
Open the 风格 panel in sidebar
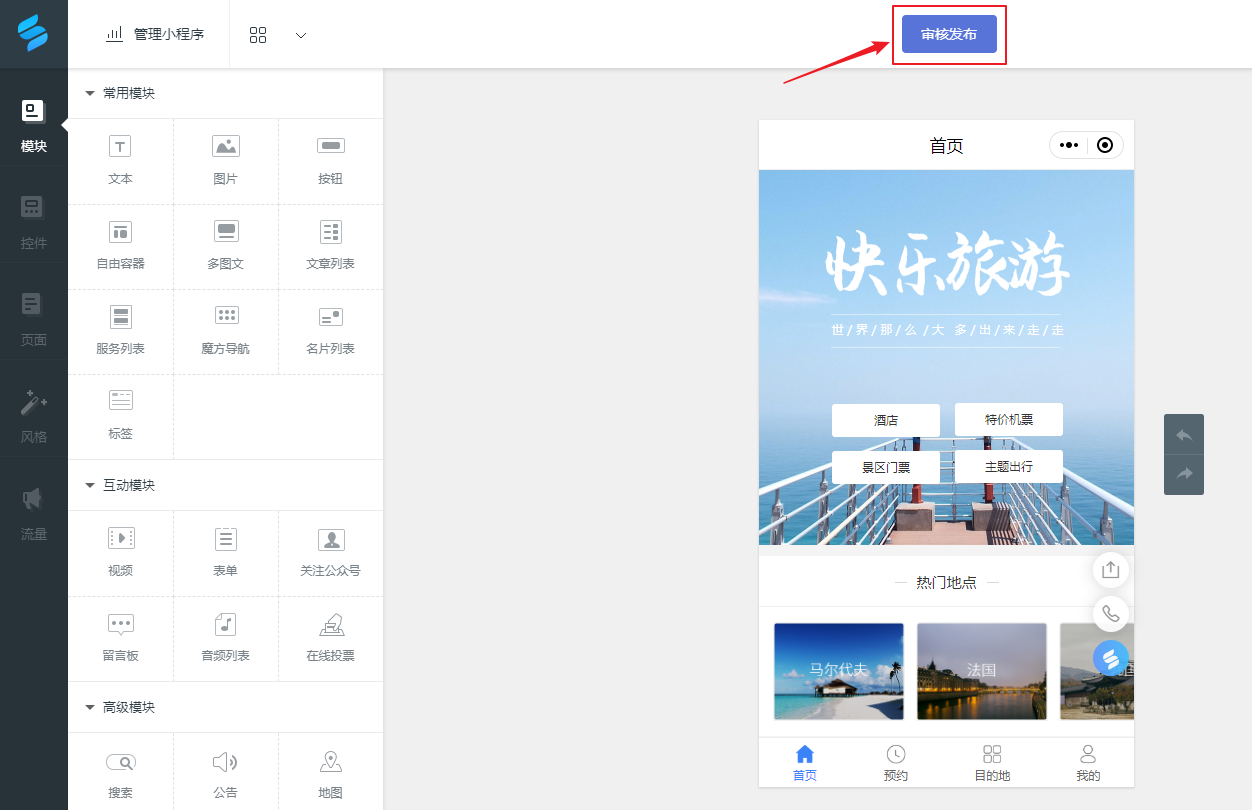pyautogui.click(x=33, y=414)
